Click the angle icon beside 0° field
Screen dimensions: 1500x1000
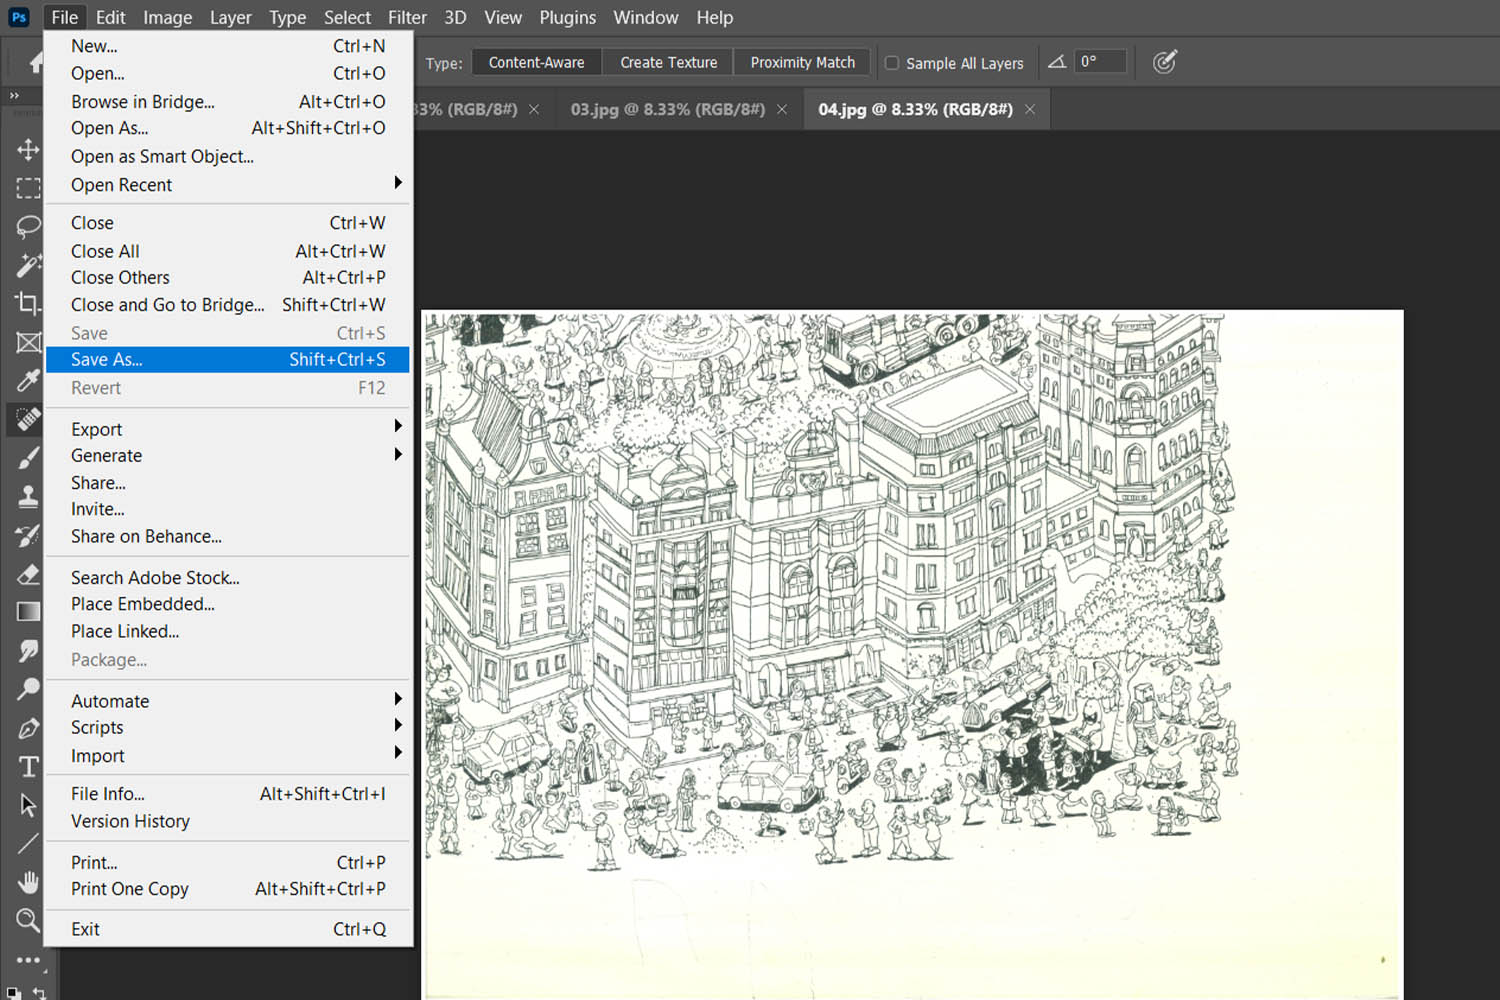tap(1056, 62)
